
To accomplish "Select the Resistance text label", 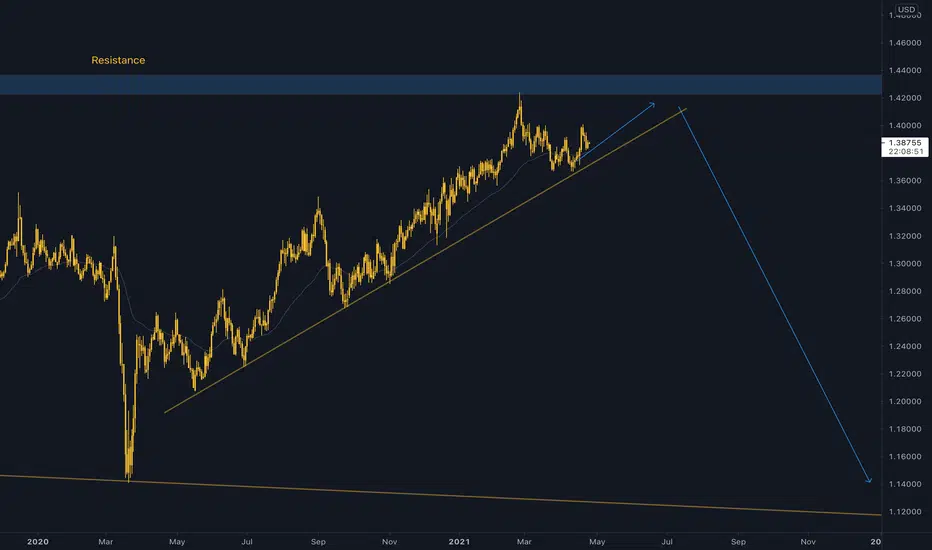I will 118,60.
